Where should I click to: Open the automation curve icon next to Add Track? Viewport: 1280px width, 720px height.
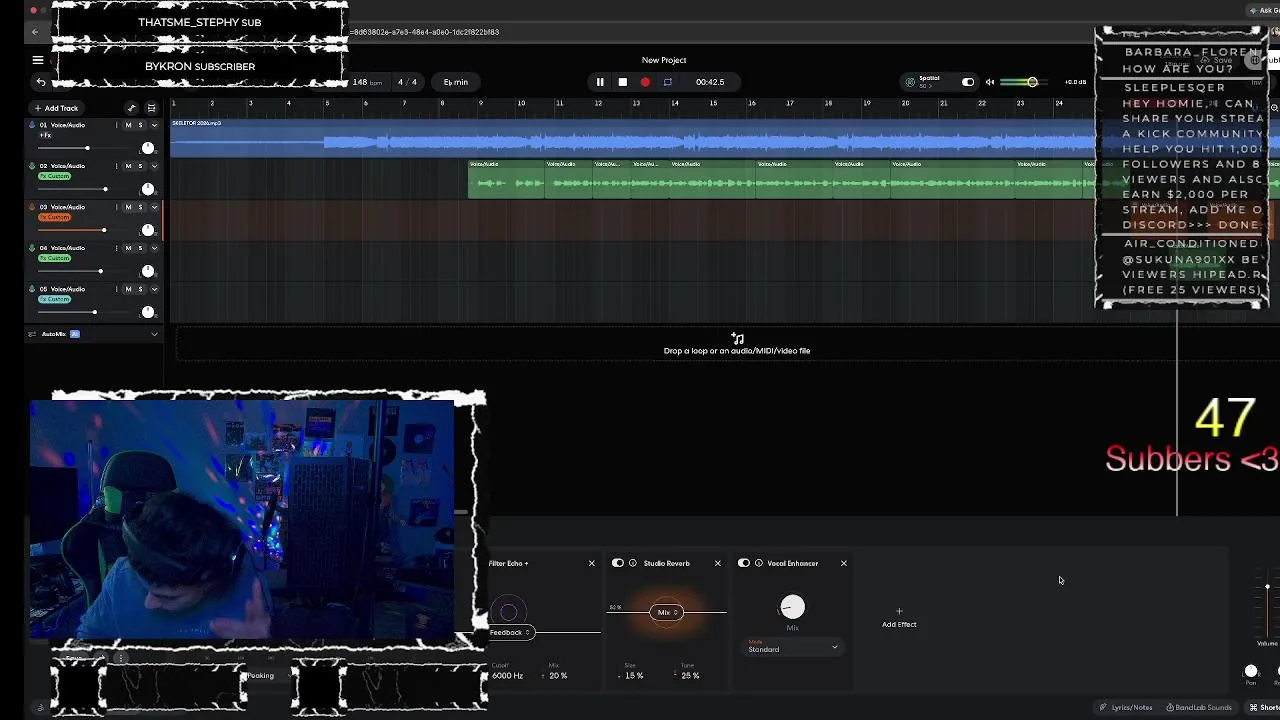(x=131, y=108)
